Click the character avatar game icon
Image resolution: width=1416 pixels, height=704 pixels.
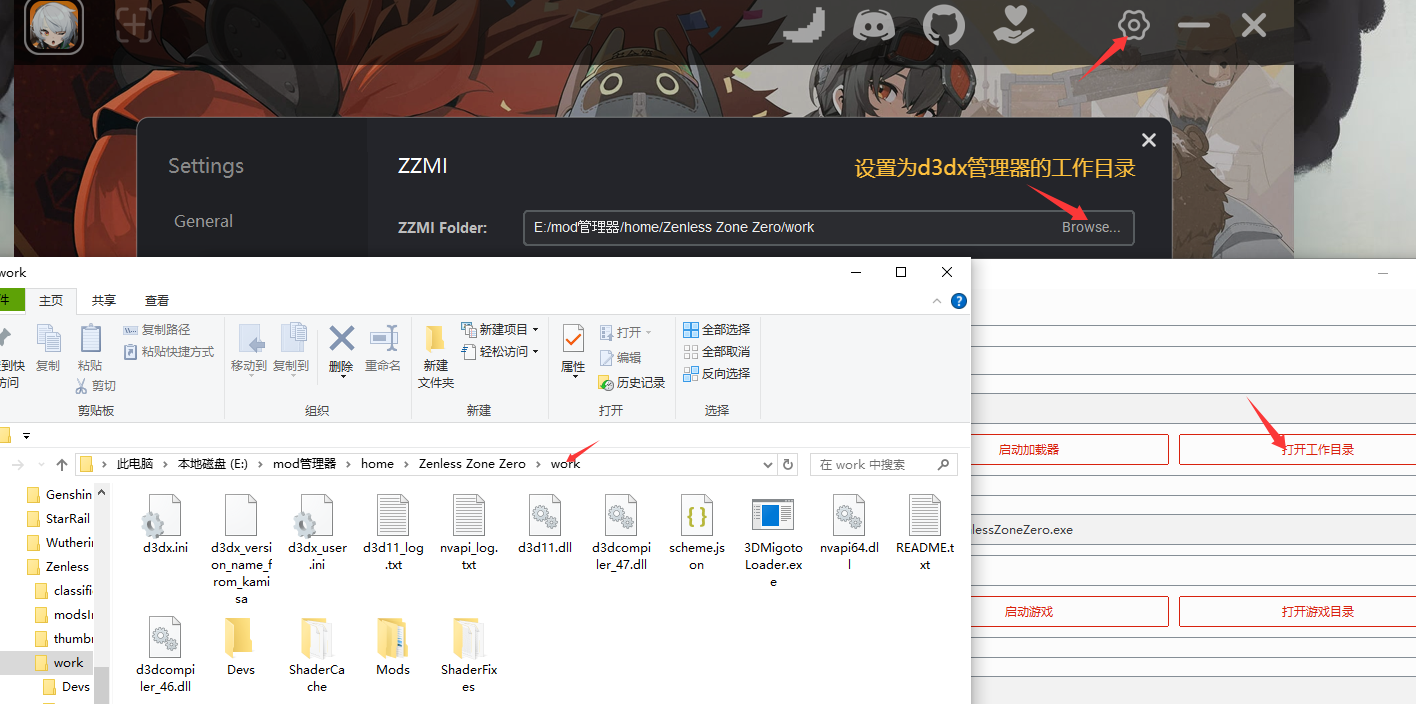pos(53,26)
